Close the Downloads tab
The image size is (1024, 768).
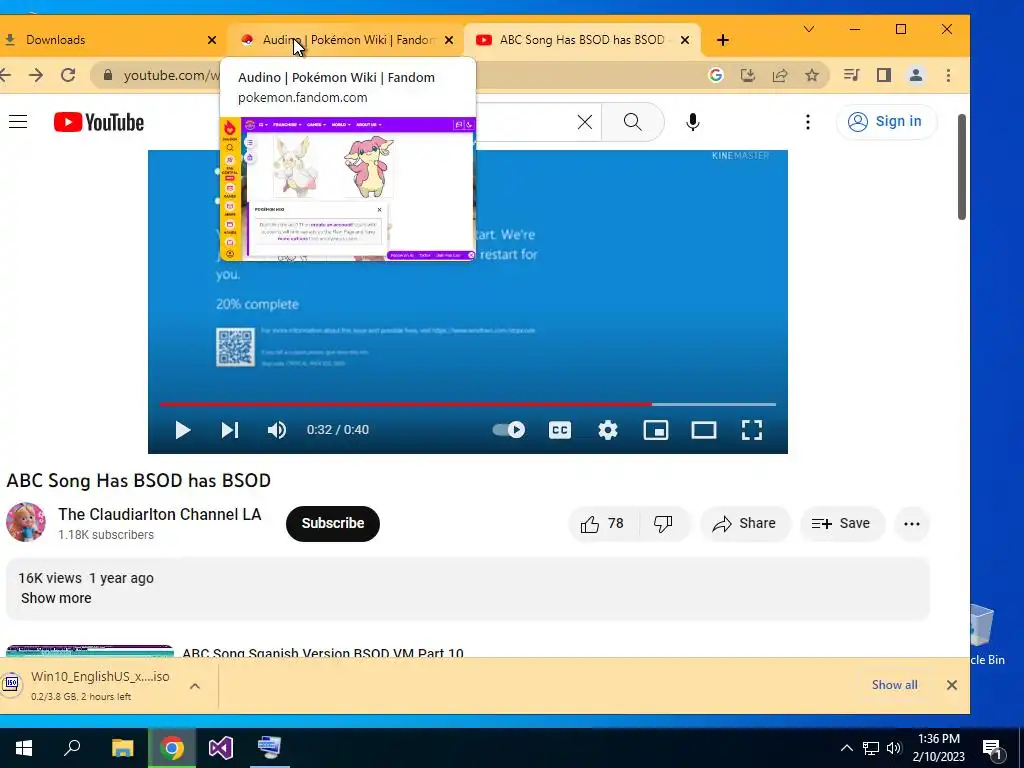[212, 40]
